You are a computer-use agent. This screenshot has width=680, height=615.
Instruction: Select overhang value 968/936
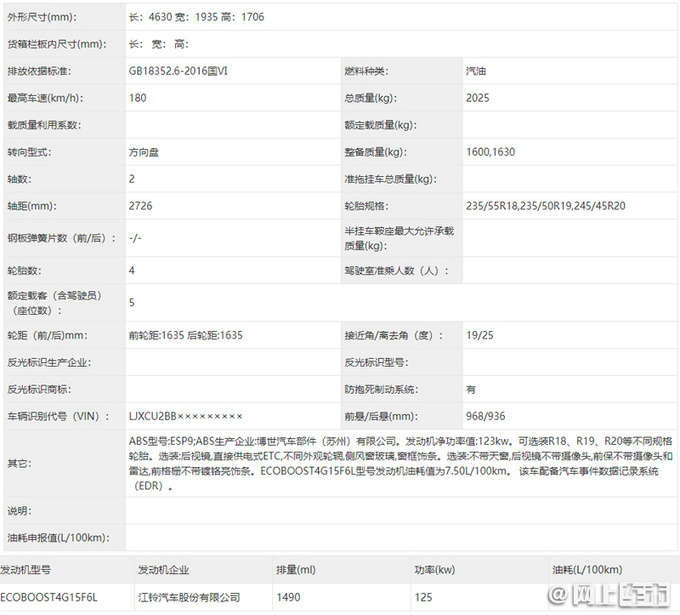click(485, 416)
